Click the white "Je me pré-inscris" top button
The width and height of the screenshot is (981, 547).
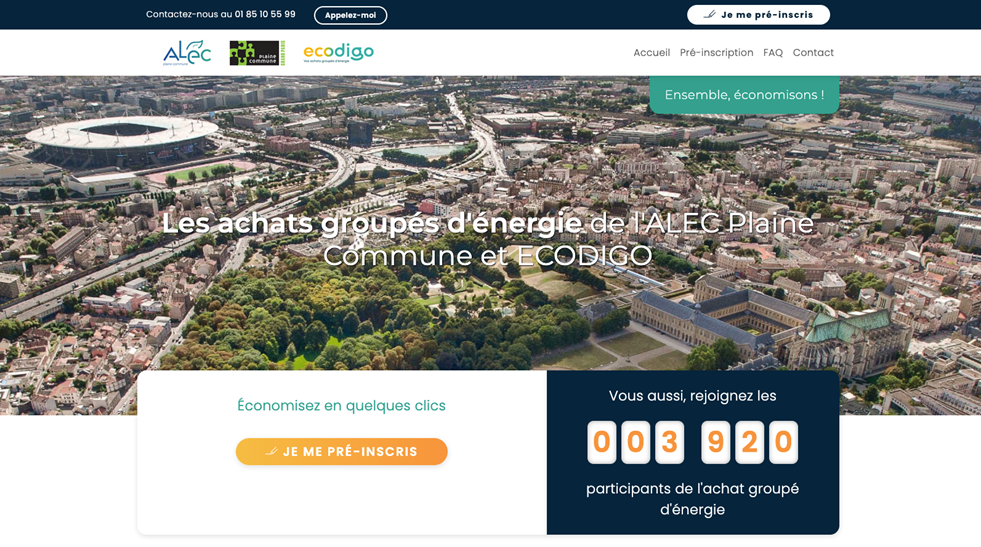click(758, 15)
